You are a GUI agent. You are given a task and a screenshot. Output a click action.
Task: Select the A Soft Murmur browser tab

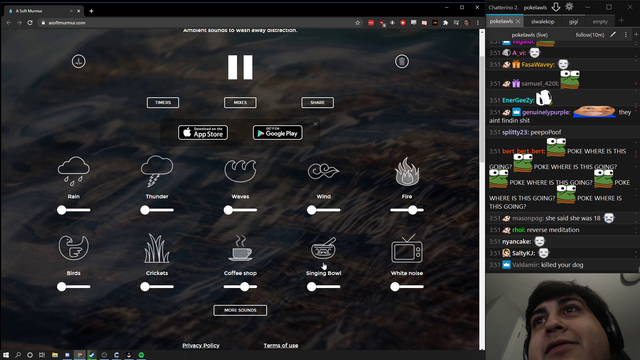tap(42, 11)
